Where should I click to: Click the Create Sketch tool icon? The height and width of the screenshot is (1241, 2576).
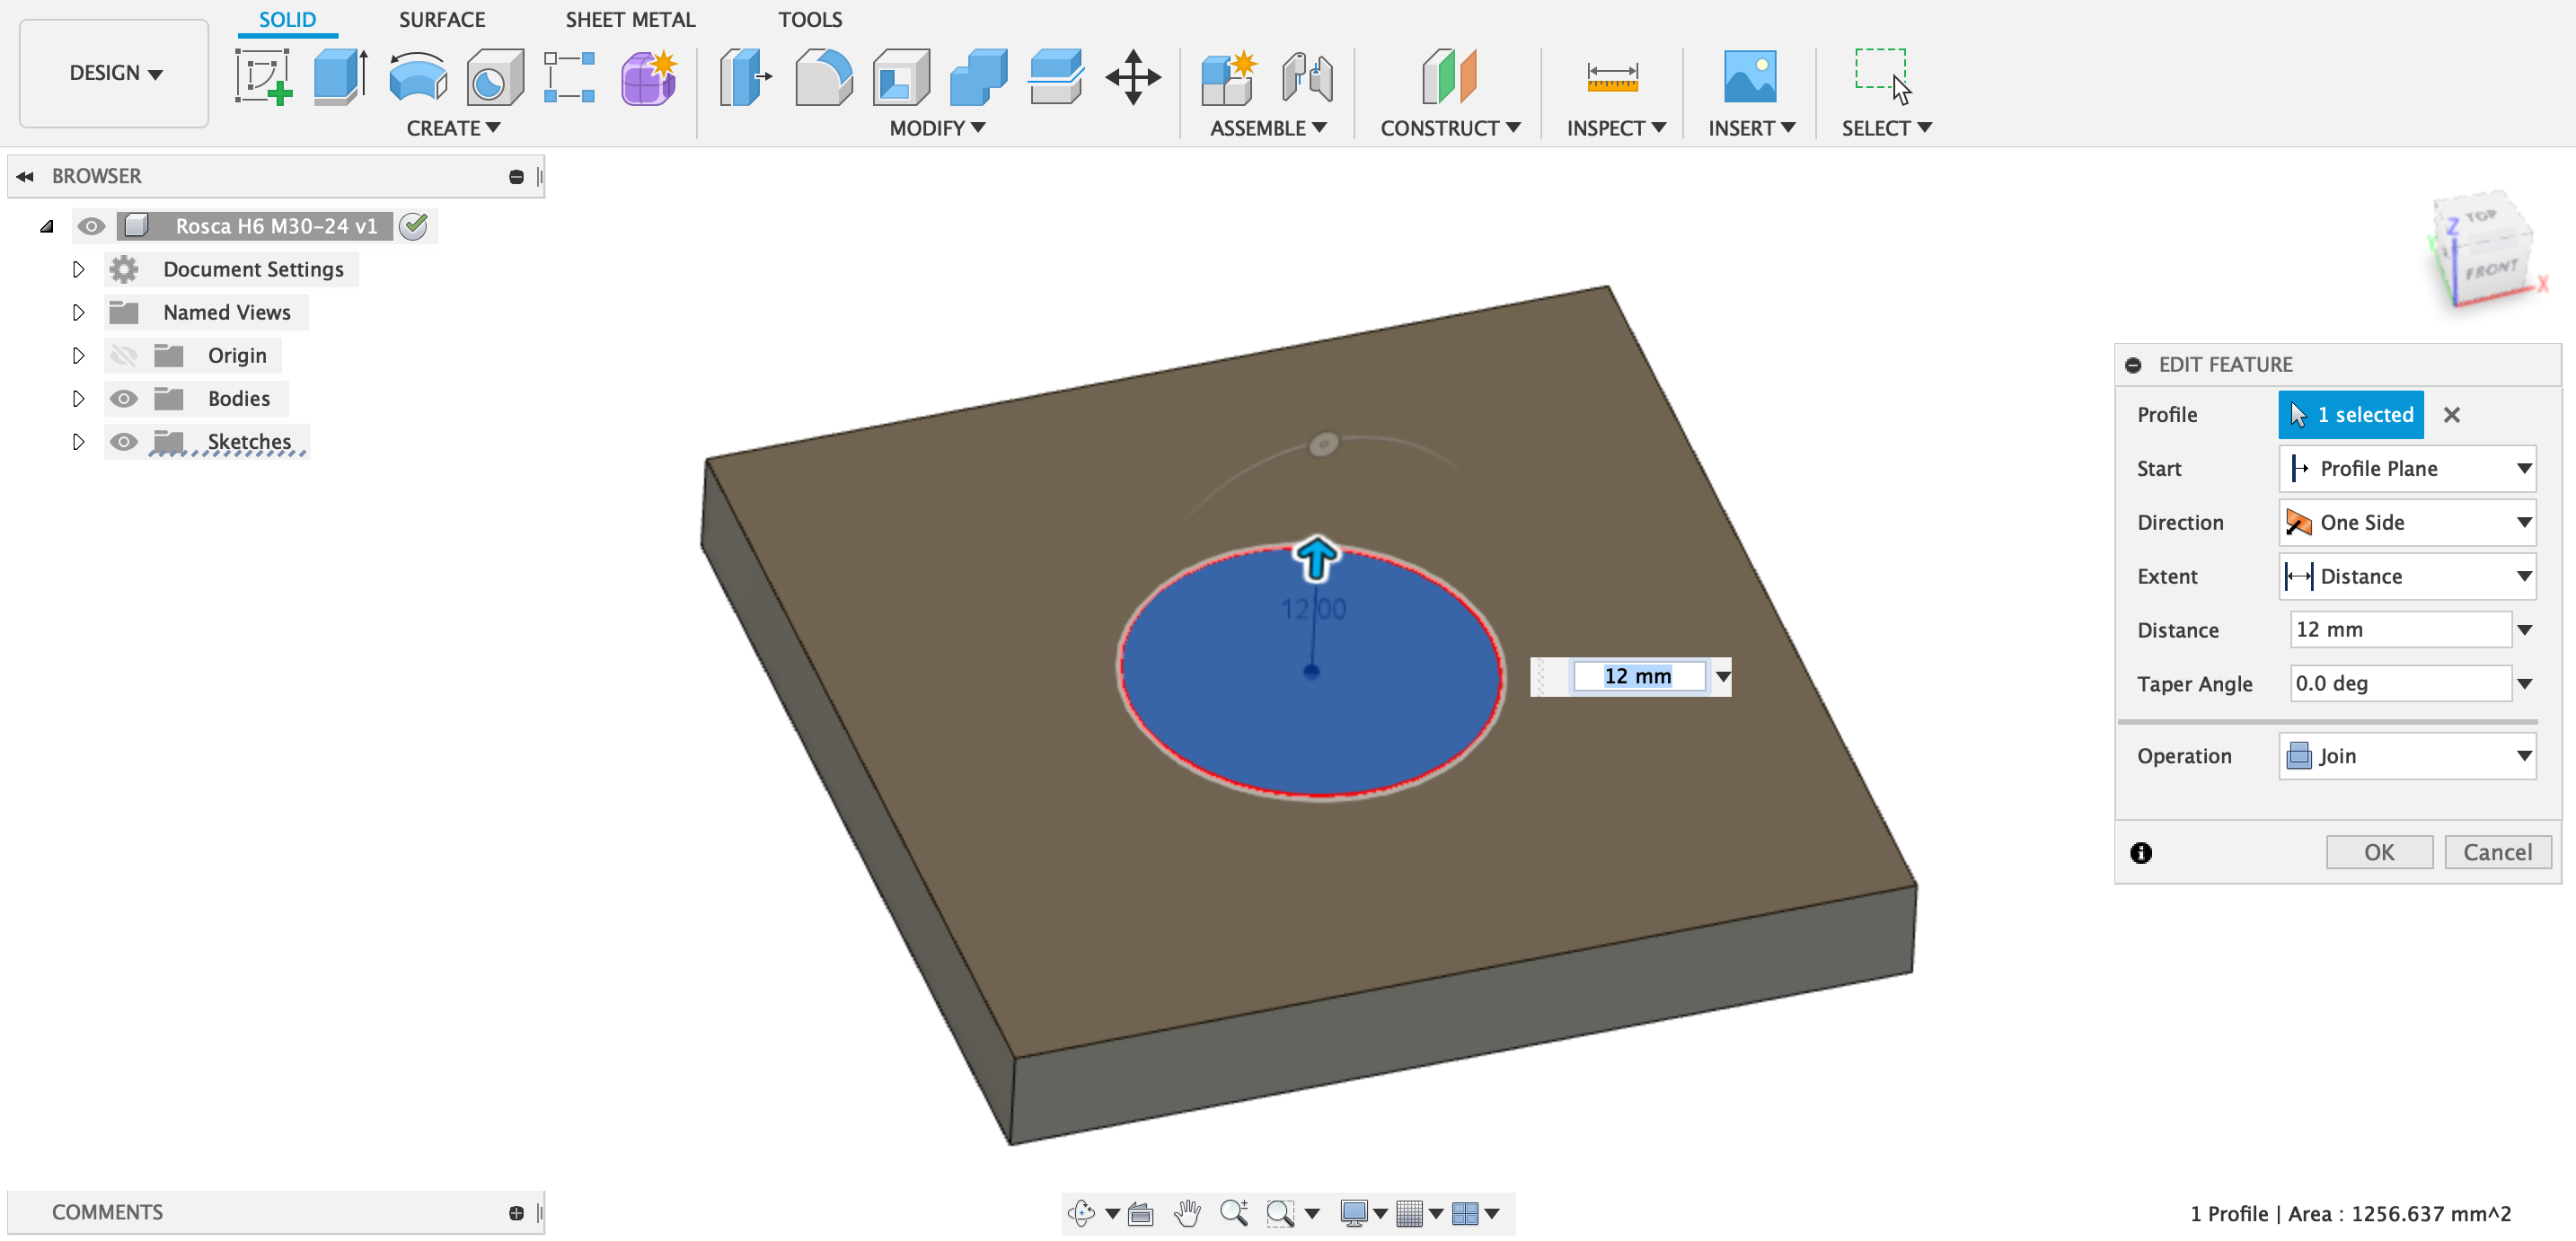[262, 78]
